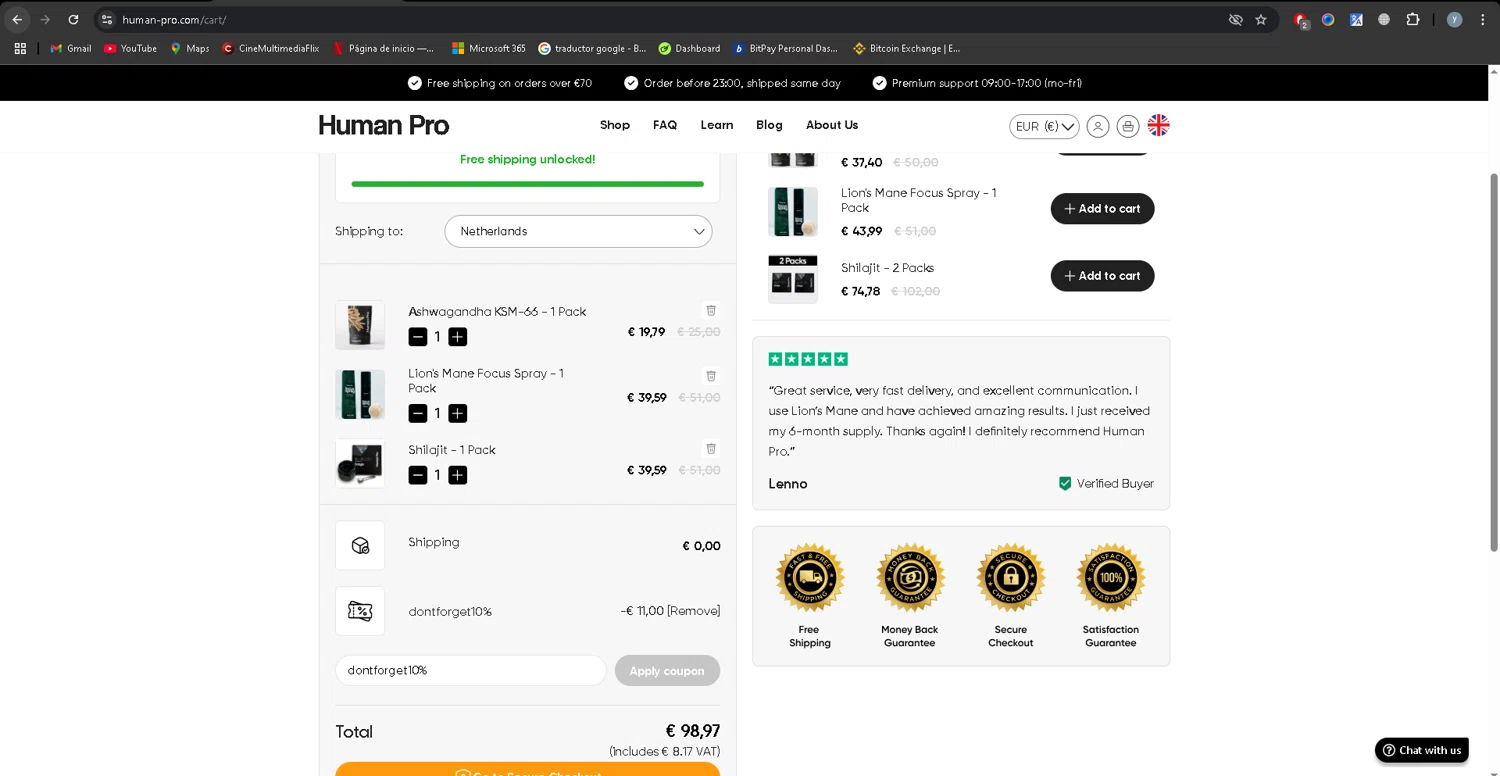This screenshot has width=1500, height=776.
Task: Open the Gmail bookmark
Action: tap(71, 48)
